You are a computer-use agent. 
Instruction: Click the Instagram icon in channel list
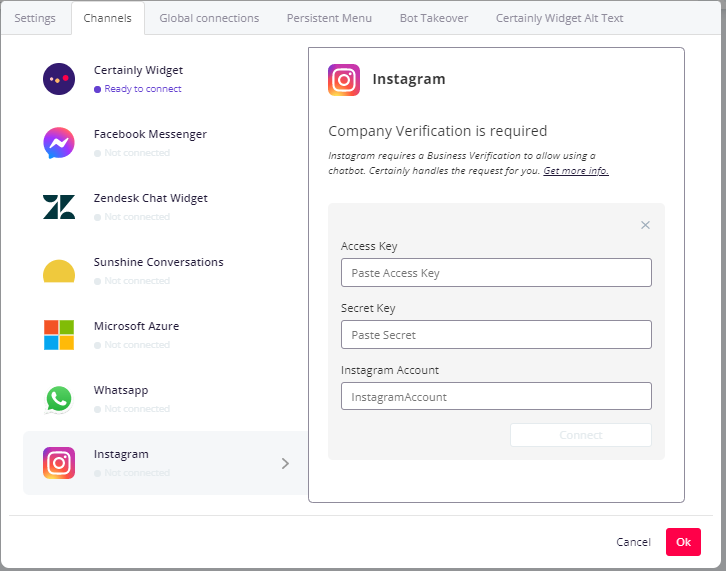pyautogui.click(x=59, y=463)
